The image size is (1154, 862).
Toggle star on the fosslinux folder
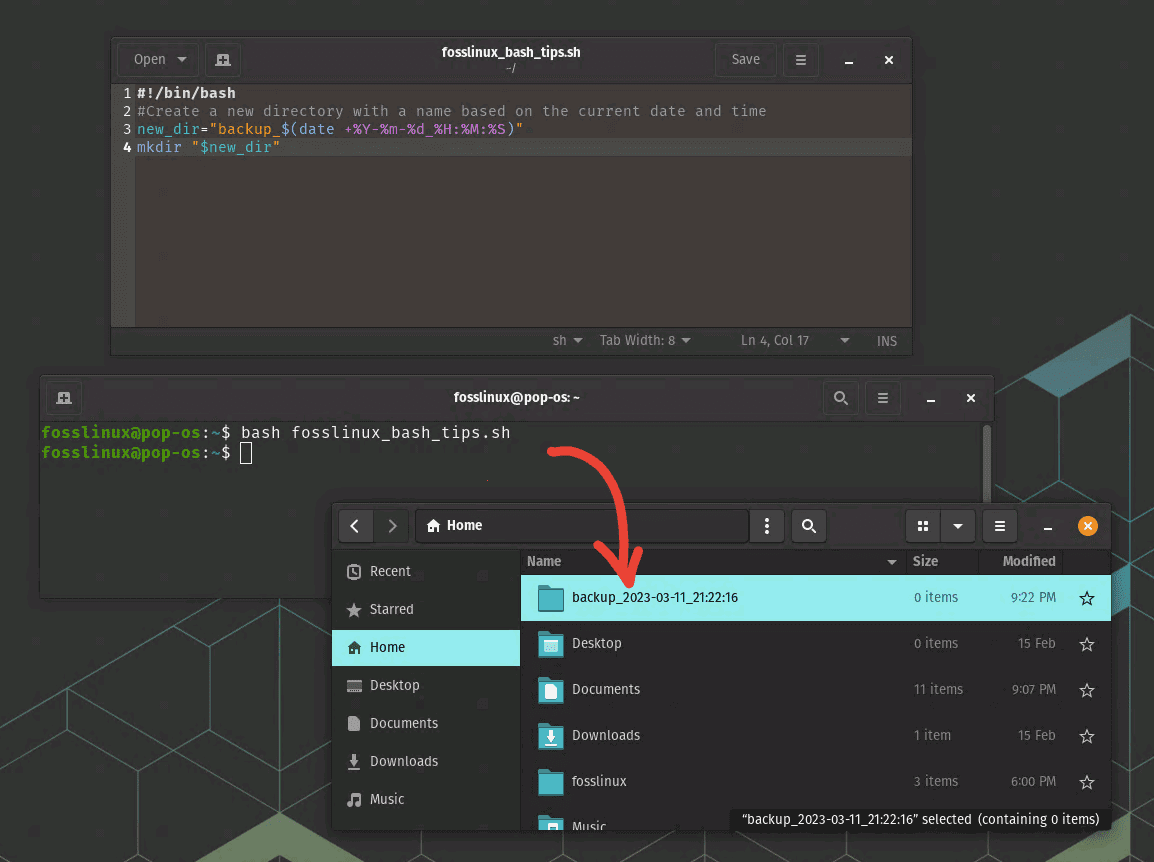(x=1087, y=782)
